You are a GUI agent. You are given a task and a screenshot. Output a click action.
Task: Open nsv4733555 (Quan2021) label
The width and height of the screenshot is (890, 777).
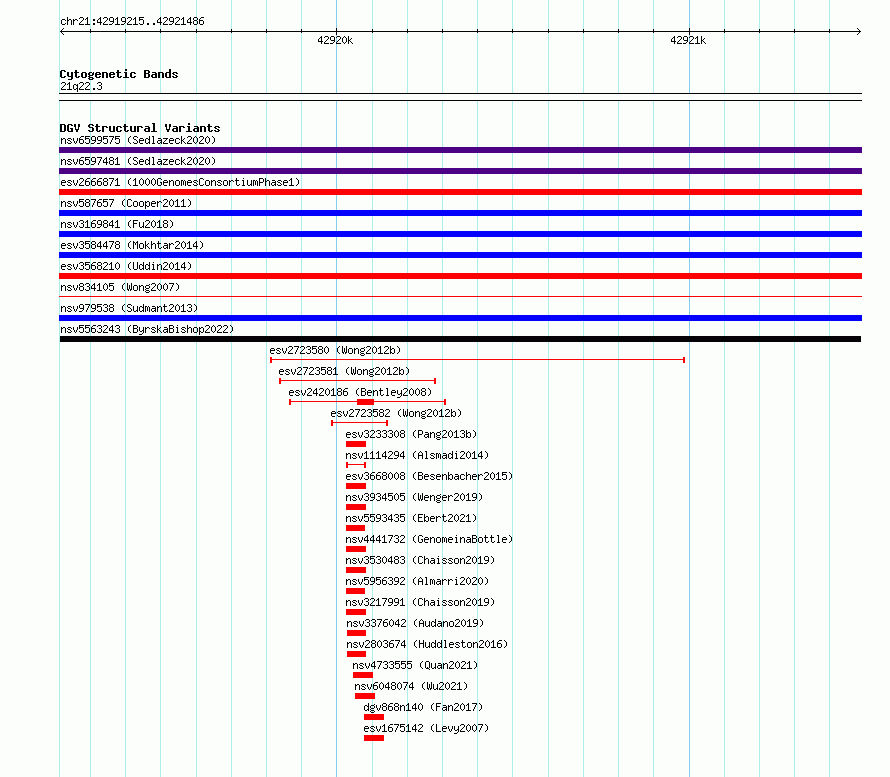415,665
